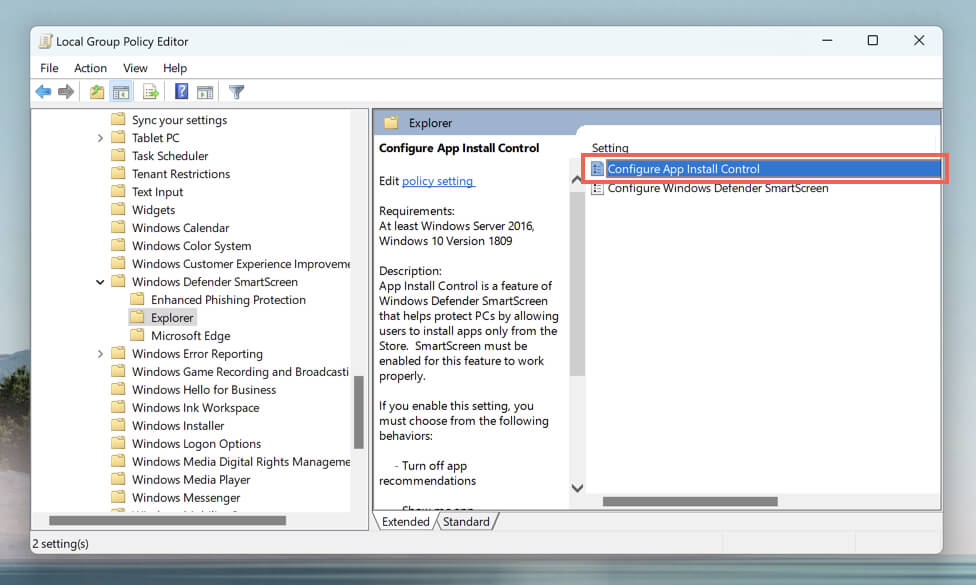
Task: Select Windows Messenger tree item
Action: (x=185, y=498)
